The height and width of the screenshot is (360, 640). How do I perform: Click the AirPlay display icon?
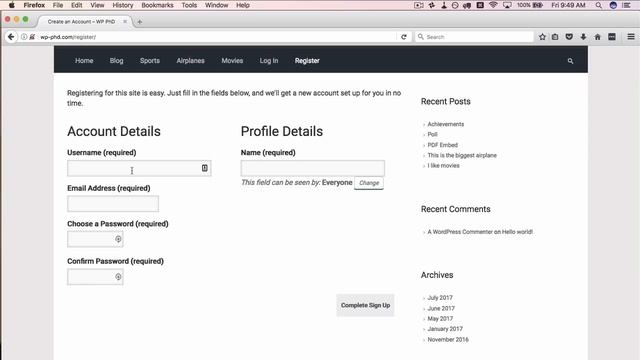pyautogui.click(x=507, y=5)
